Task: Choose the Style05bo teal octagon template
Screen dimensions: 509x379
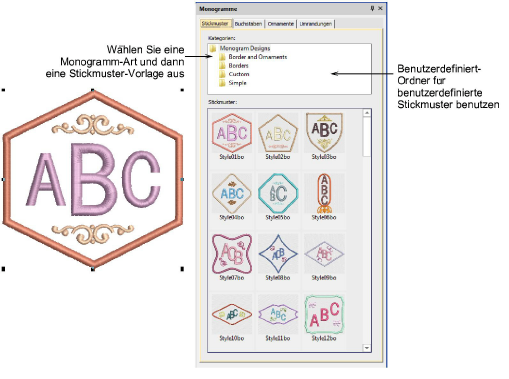Action: coord(278,197)
